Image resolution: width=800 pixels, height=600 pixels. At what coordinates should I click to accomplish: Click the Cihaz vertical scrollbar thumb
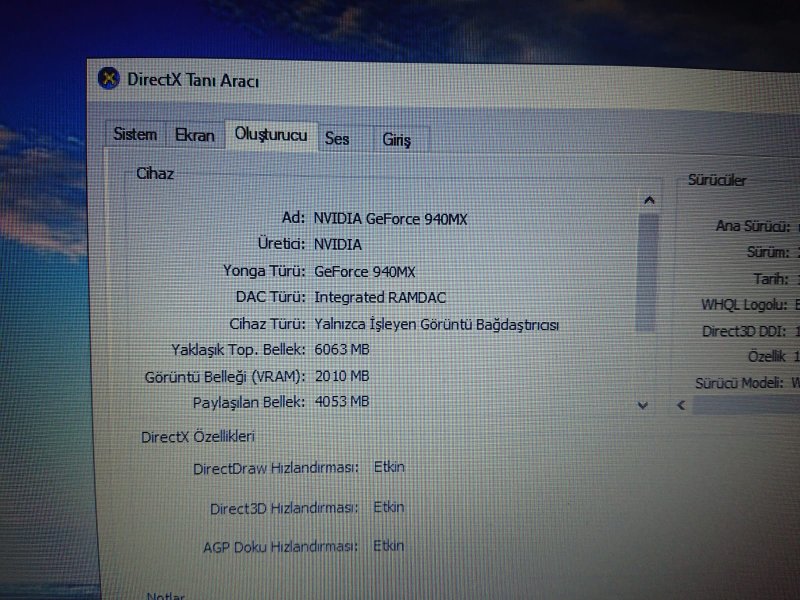coord(647,272)
